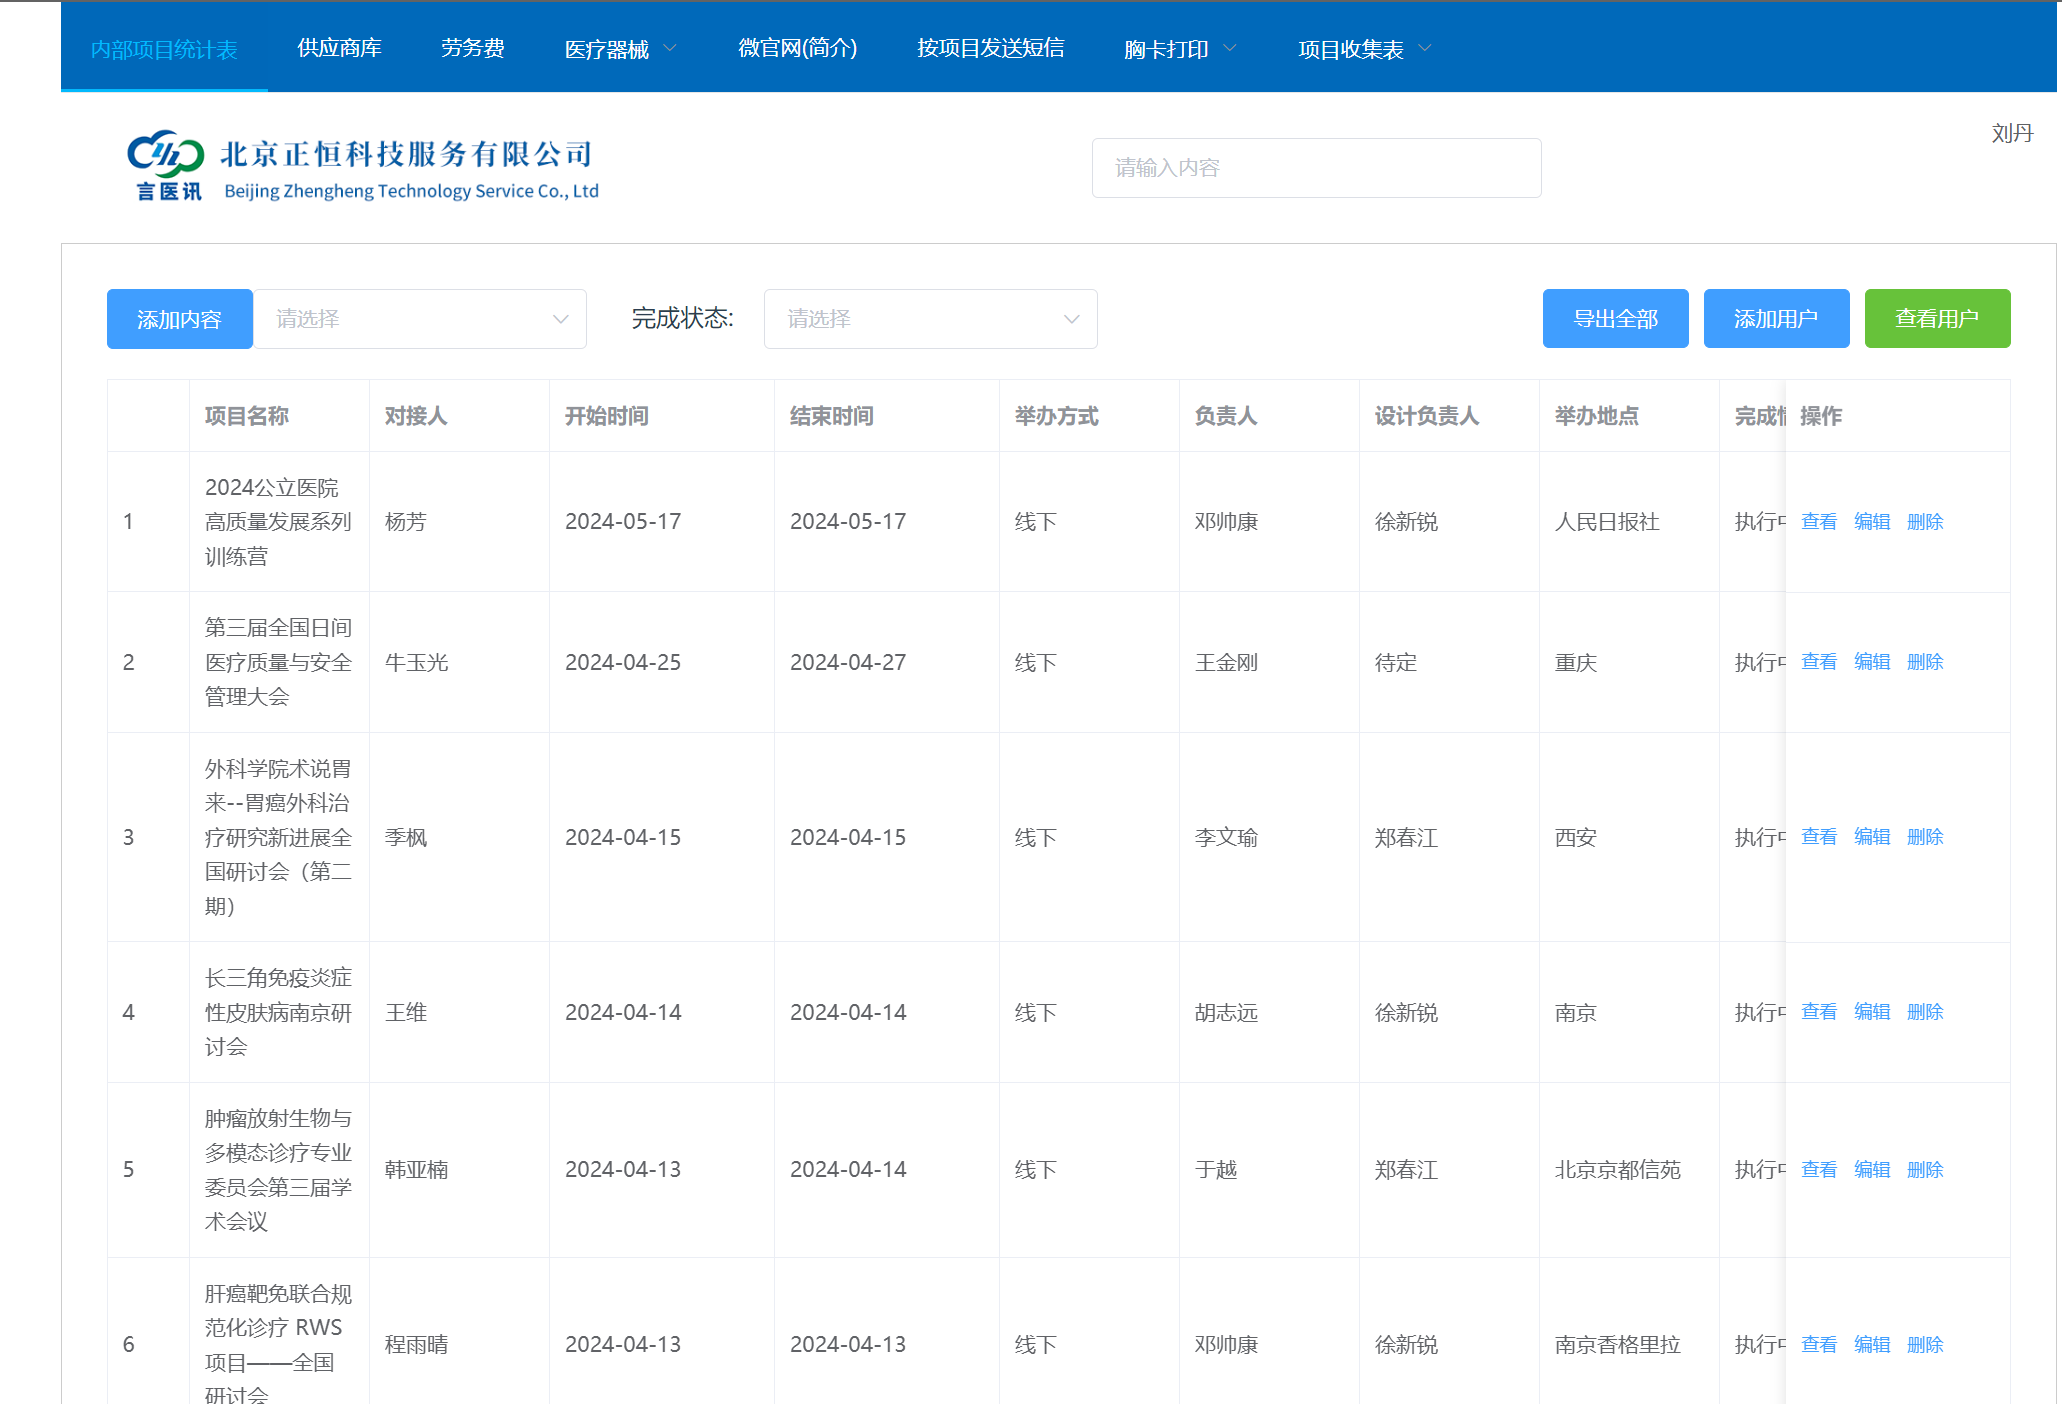The height and width of the screenshot is (1404, 2062).
Task: Click 查看 for the 杨芳 row
Action: coord(1818,522)
